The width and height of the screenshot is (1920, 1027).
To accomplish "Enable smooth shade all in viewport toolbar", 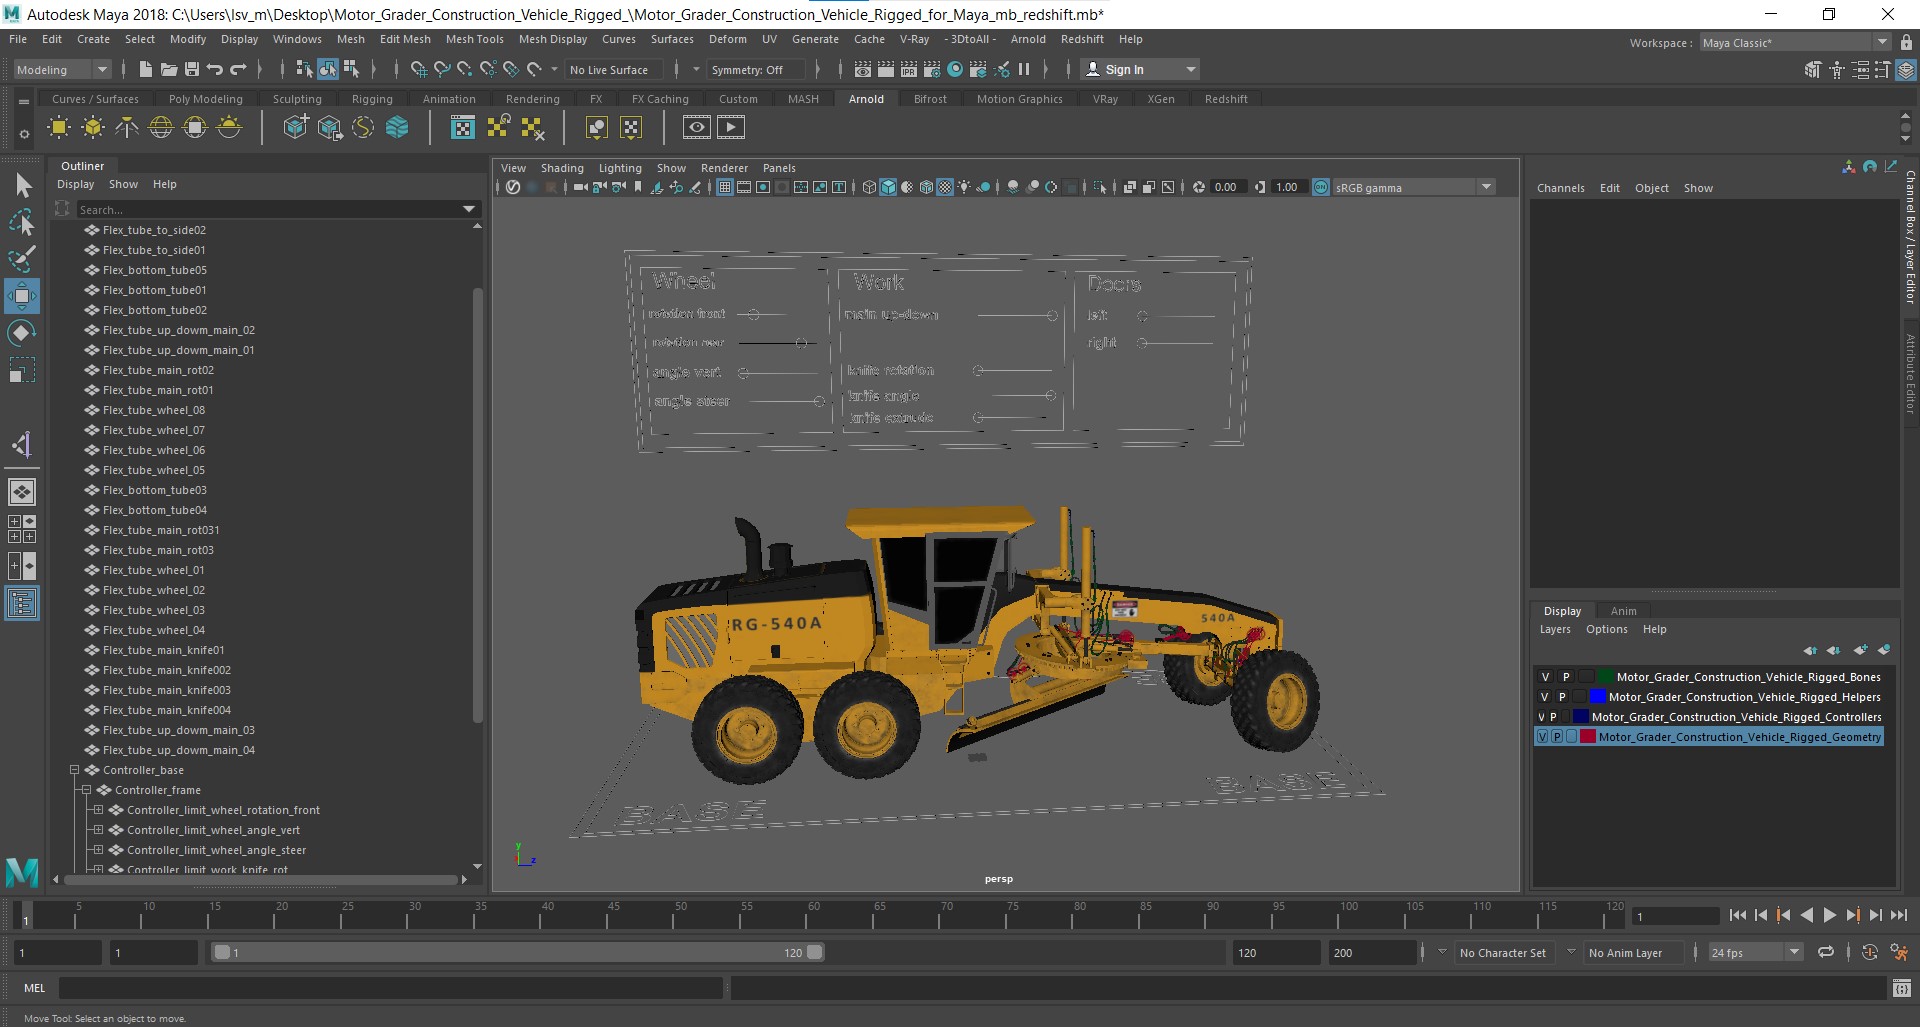I will tap(888, 187).
